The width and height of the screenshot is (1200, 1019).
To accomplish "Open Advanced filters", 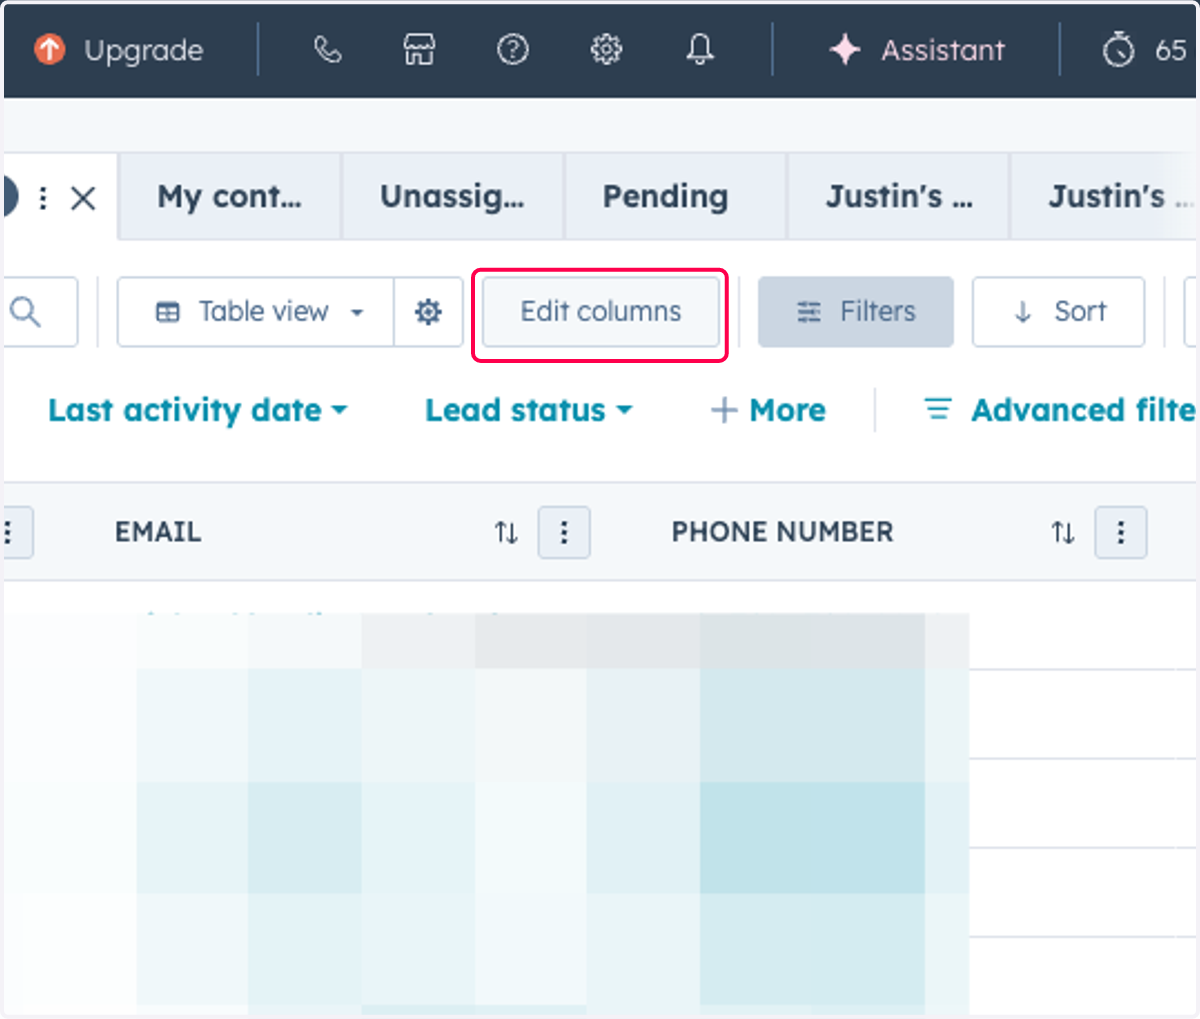I will pos(1060,410).
